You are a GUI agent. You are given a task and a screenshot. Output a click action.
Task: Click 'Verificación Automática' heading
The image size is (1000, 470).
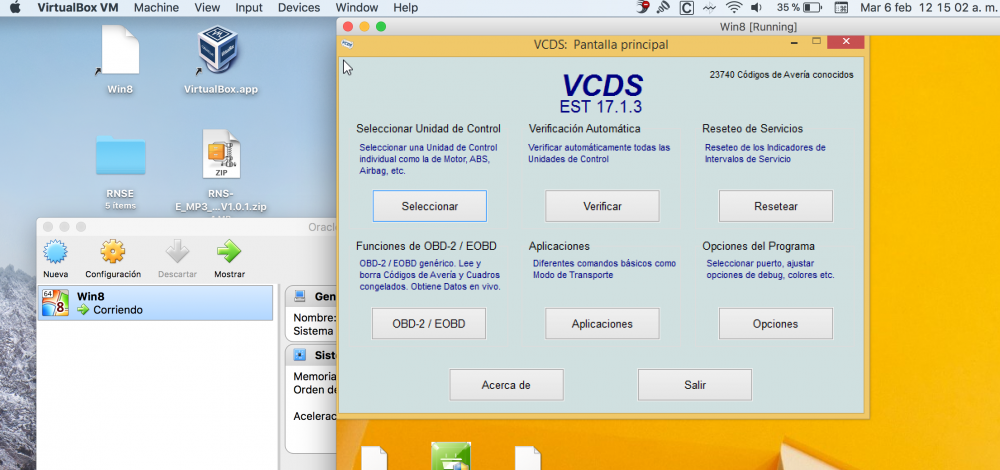tap(584, 129)
